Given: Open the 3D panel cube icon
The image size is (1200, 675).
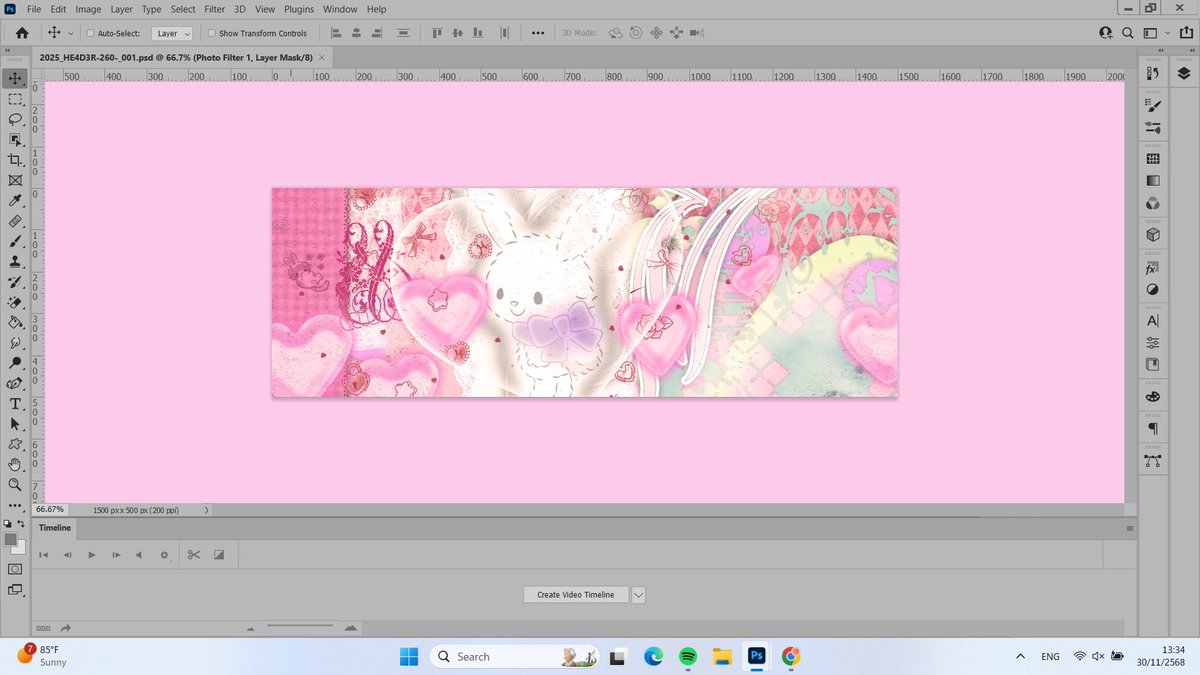Looking at the screenshot, I should coord(1152,235).
